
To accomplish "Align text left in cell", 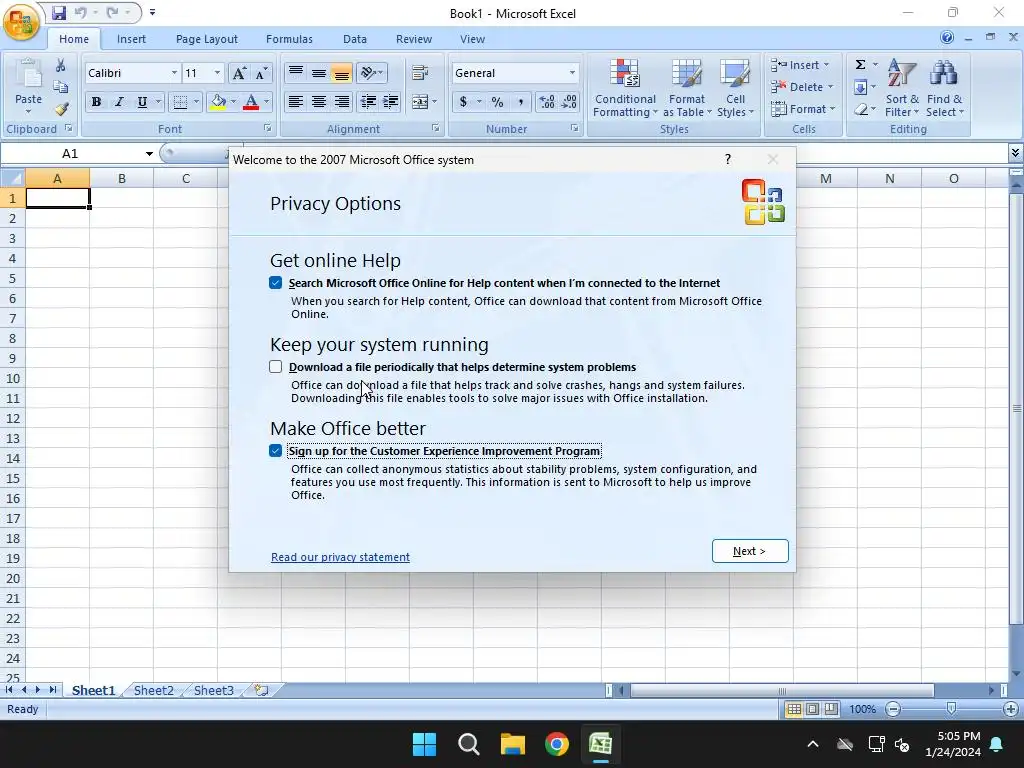I will [296, 102].
